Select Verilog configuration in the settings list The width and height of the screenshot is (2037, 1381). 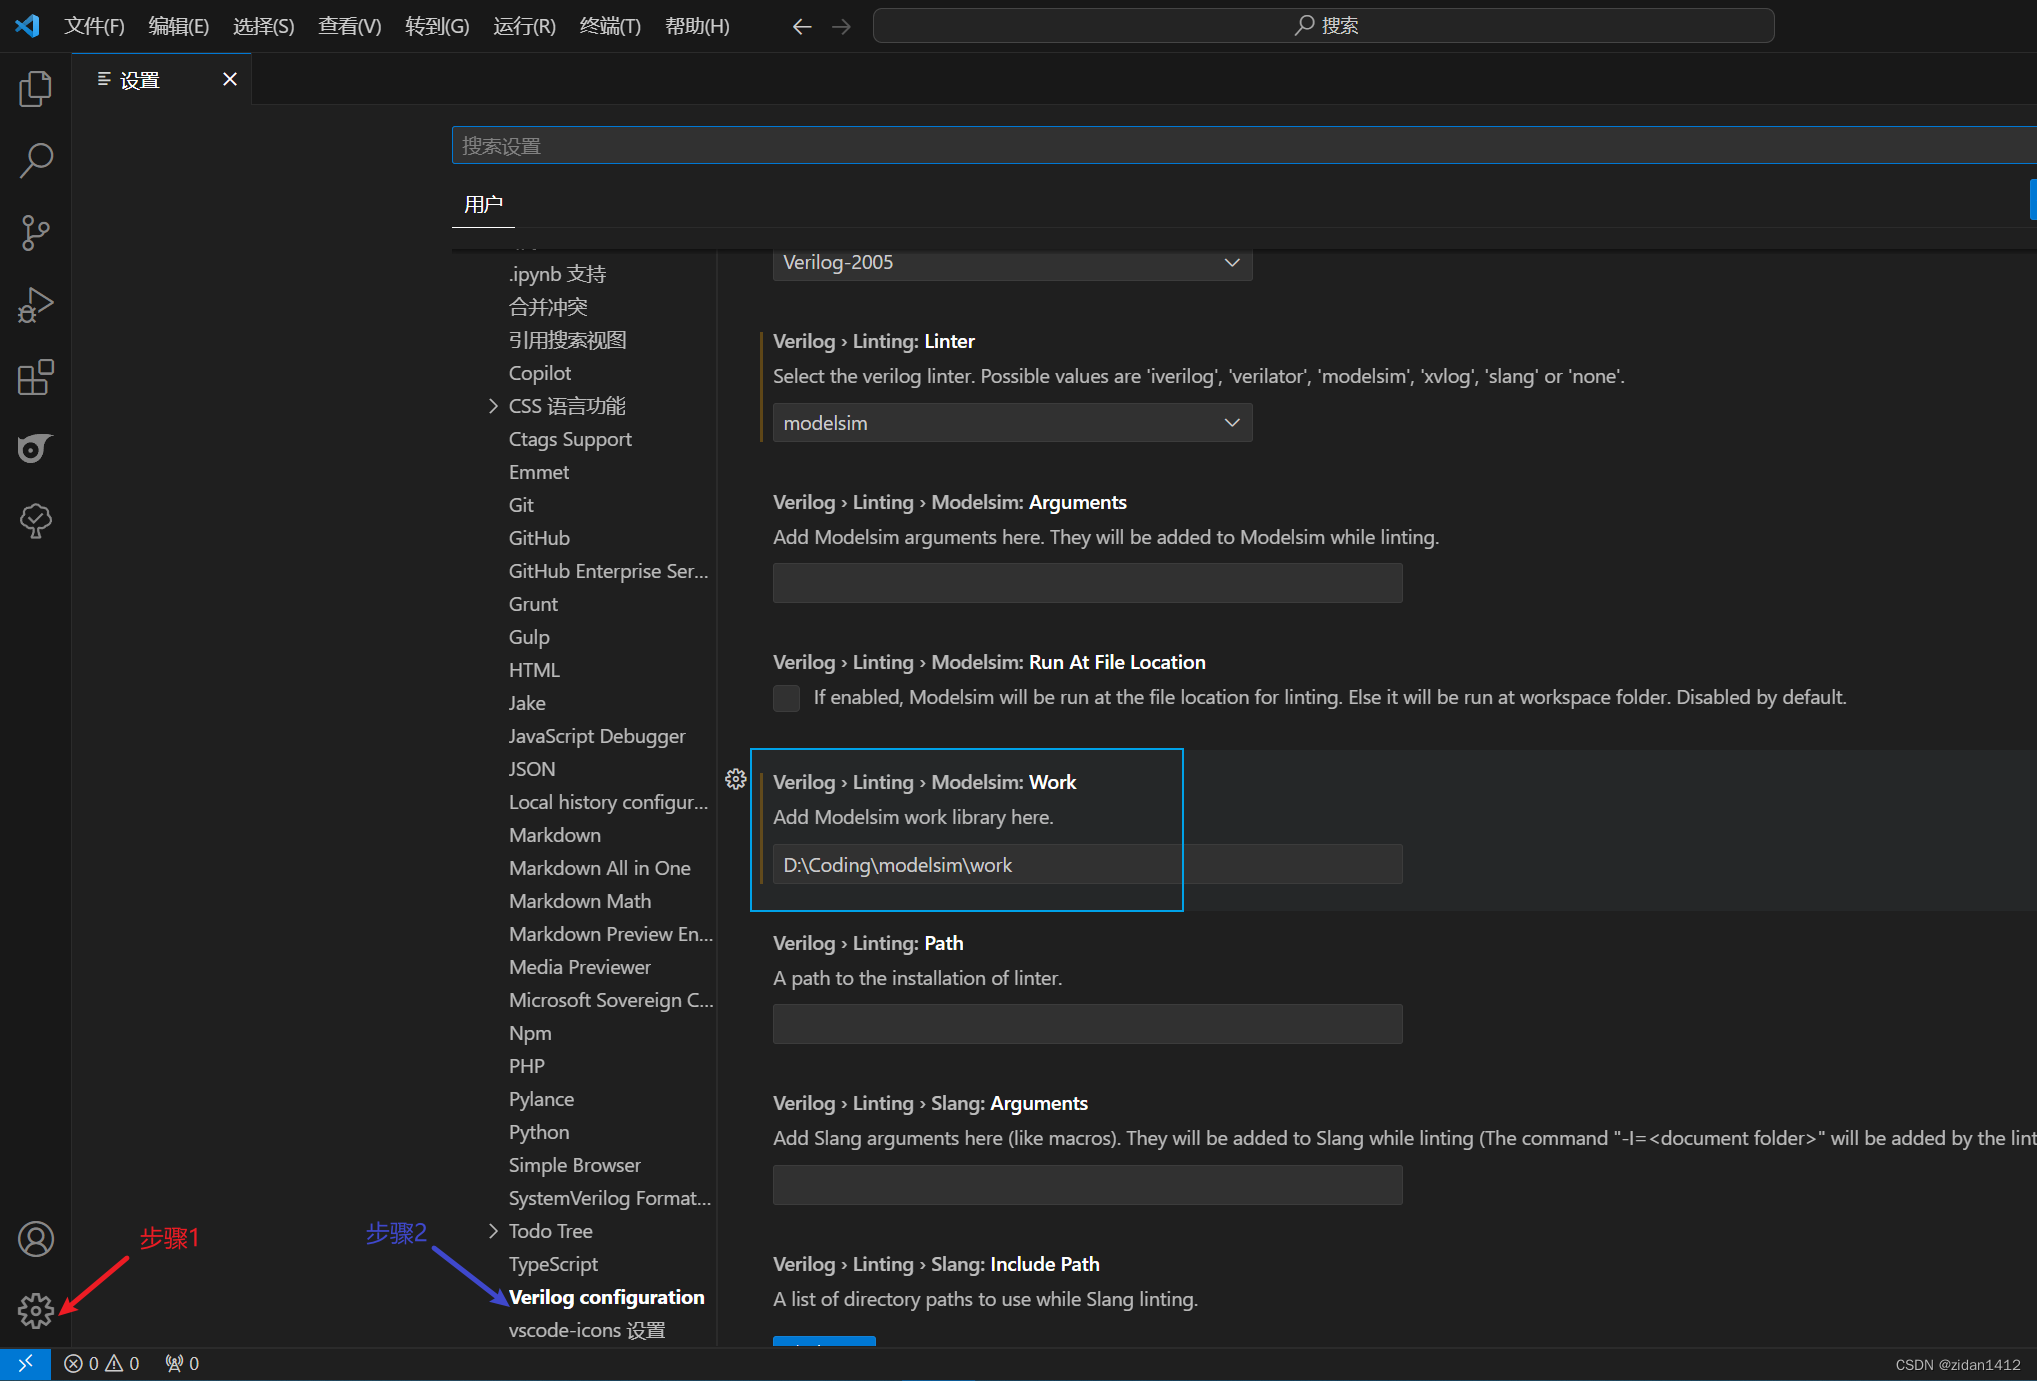tap(606, 1296)
